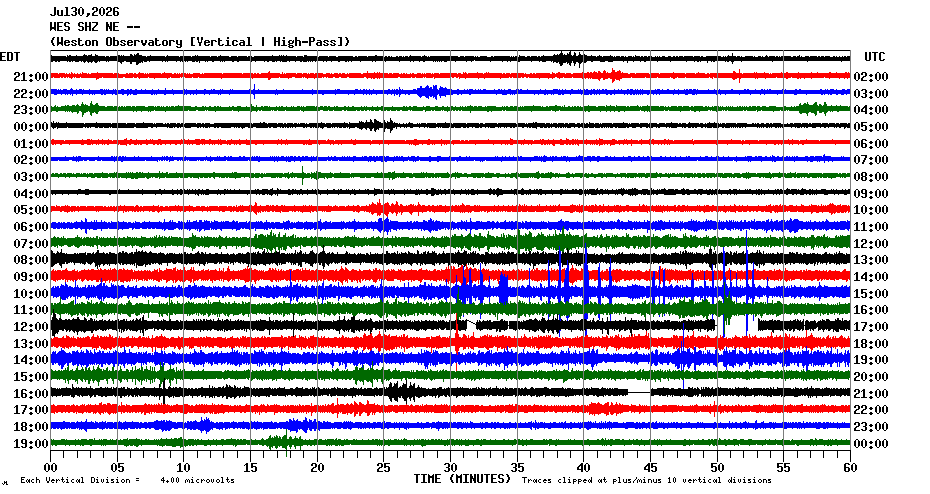The width and height of the screenshot is (930, 494).
Task: Select the 13:00 EDT row label
Action: pyautogui.click(x=31, y=343)
